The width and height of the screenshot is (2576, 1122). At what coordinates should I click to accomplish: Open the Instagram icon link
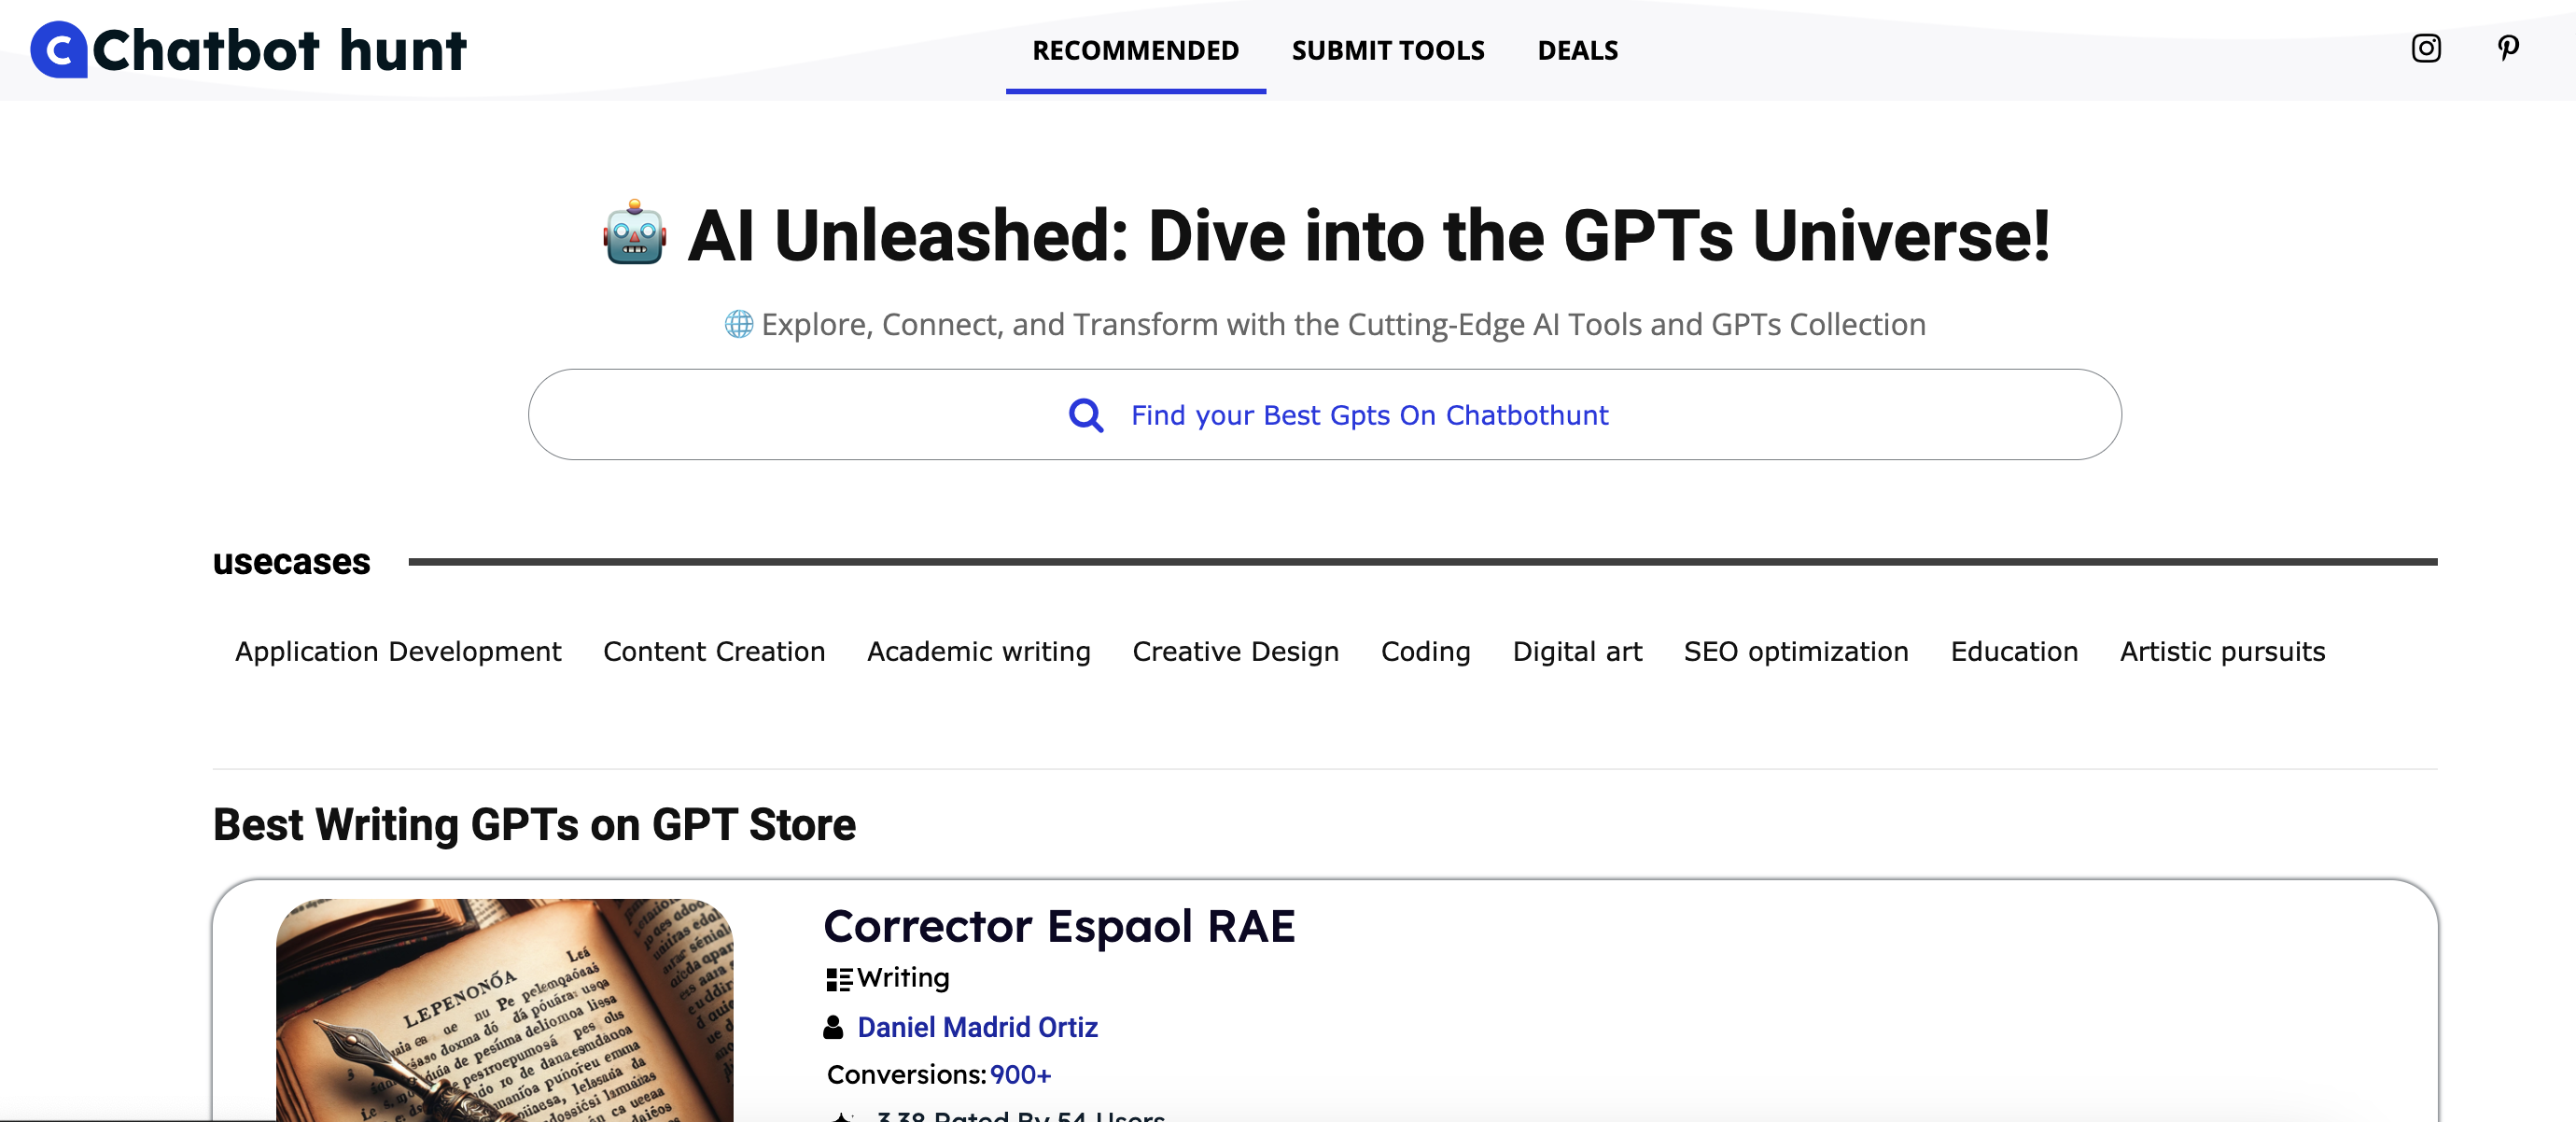point(2425,48)
